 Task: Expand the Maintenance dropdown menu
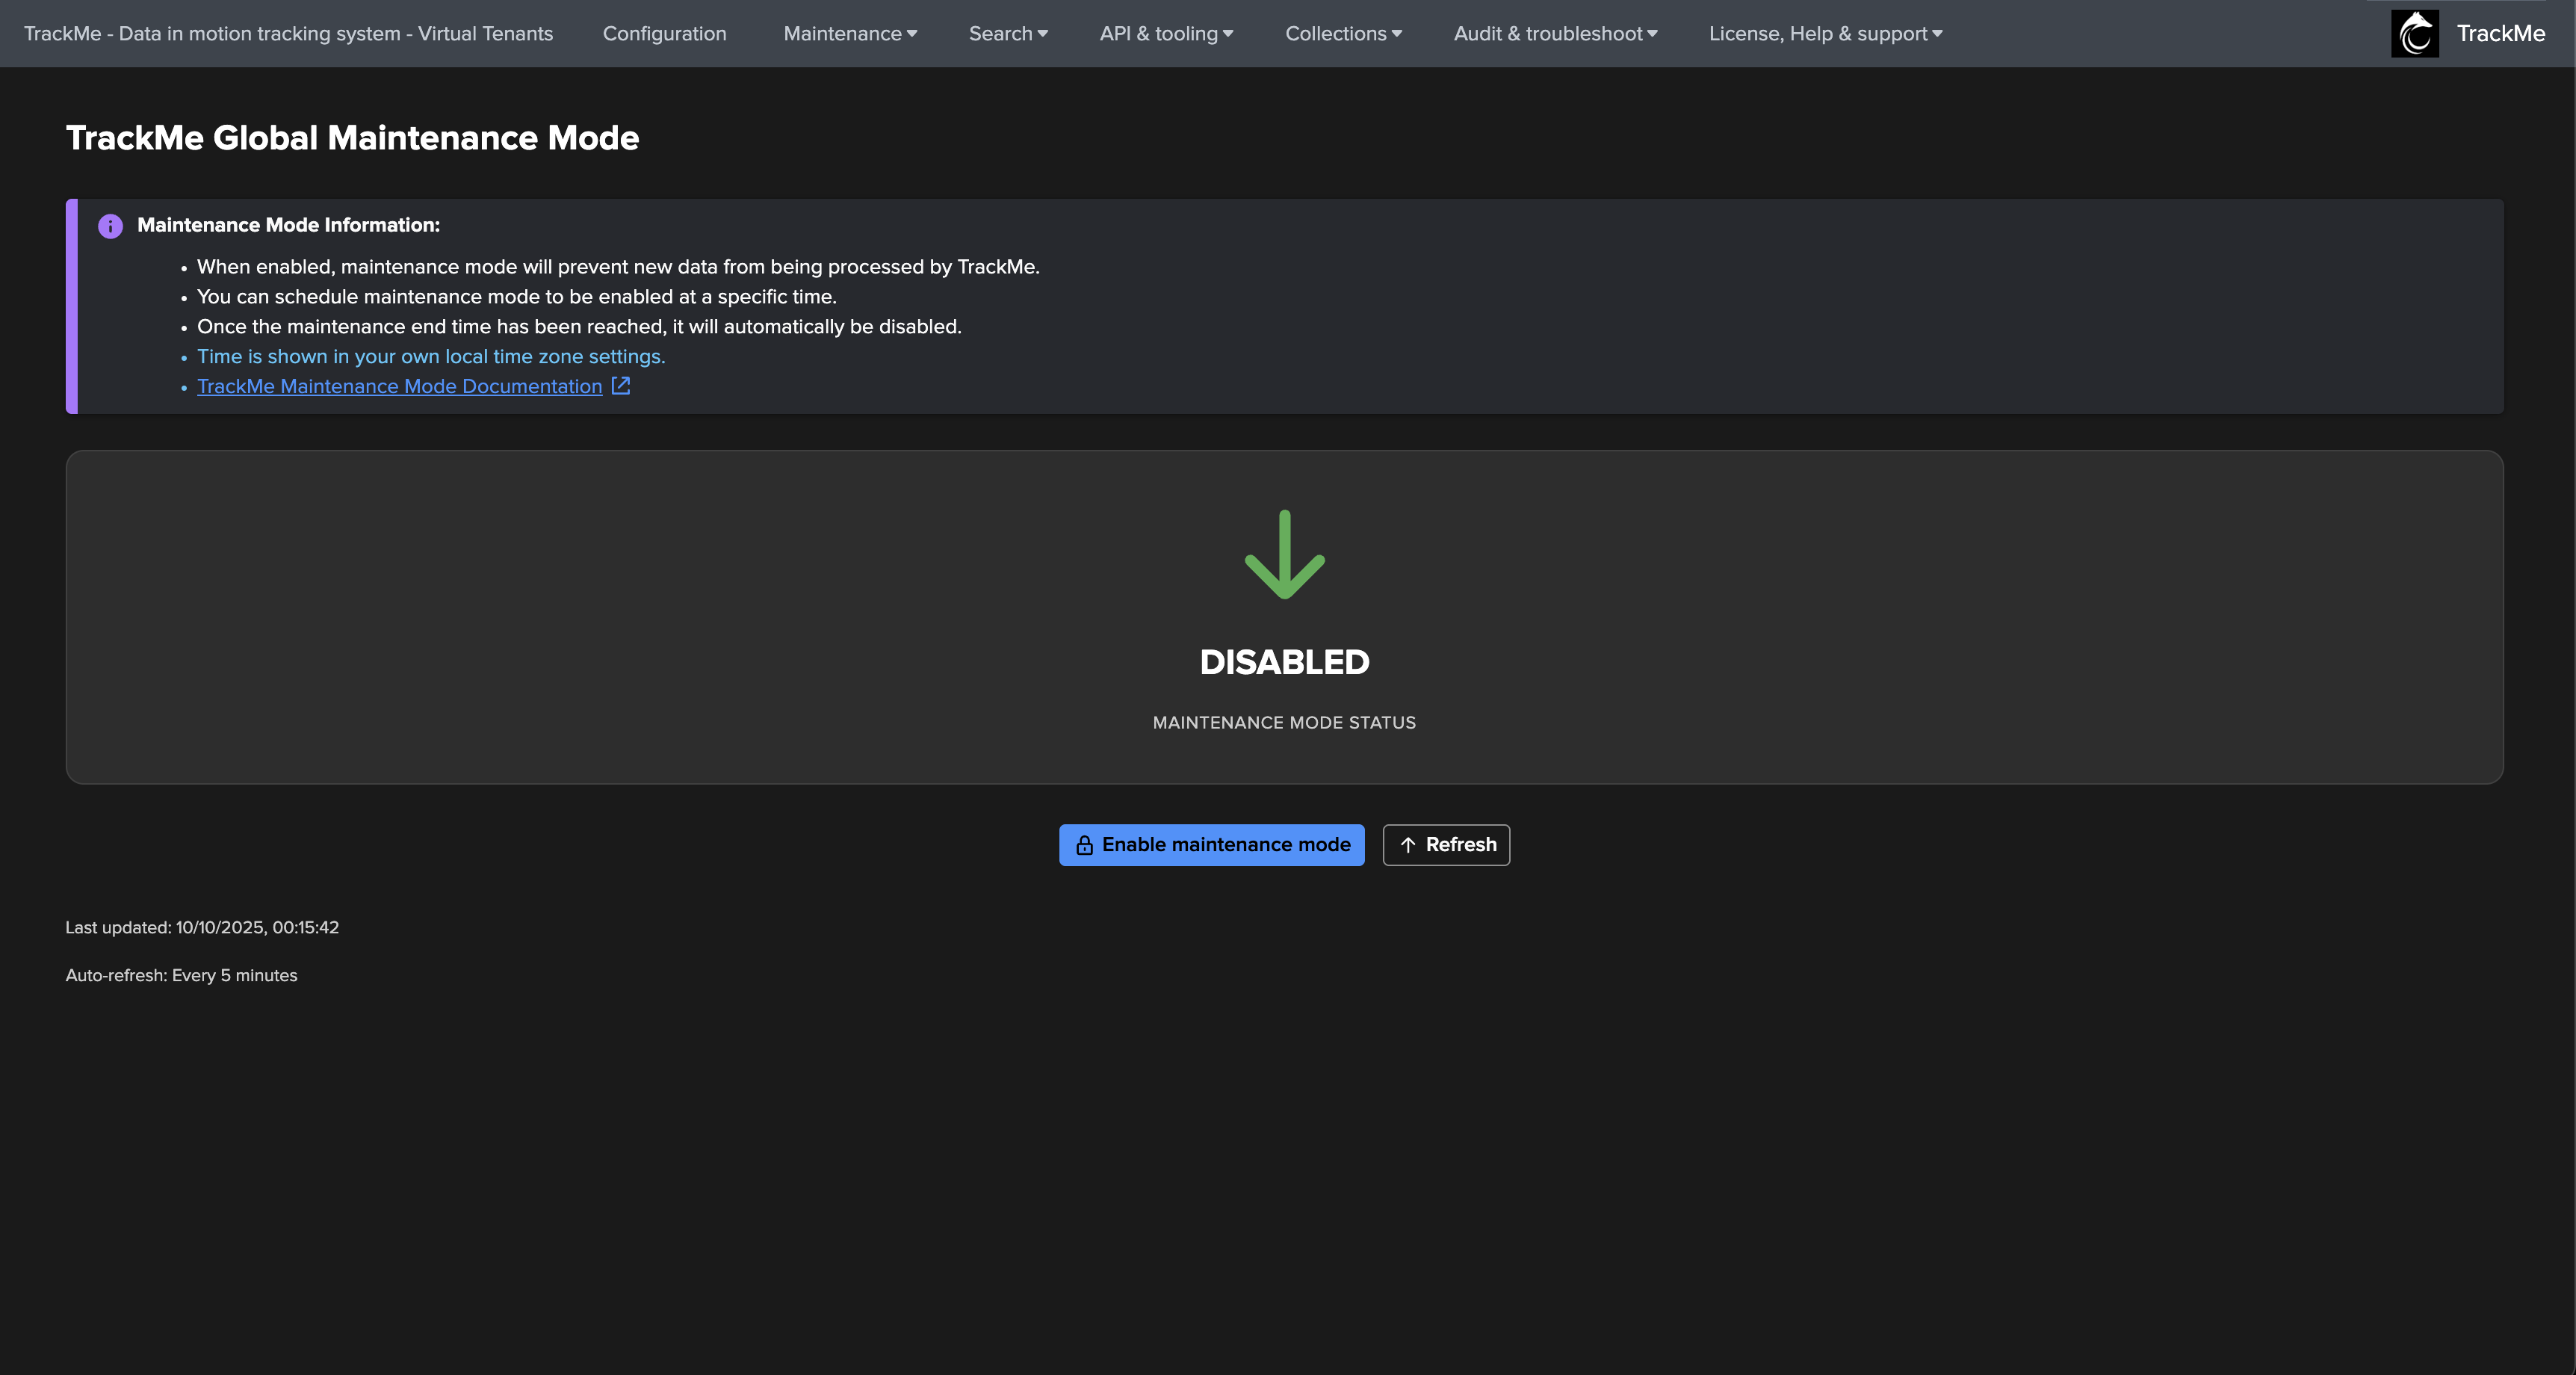coord(849,33)
